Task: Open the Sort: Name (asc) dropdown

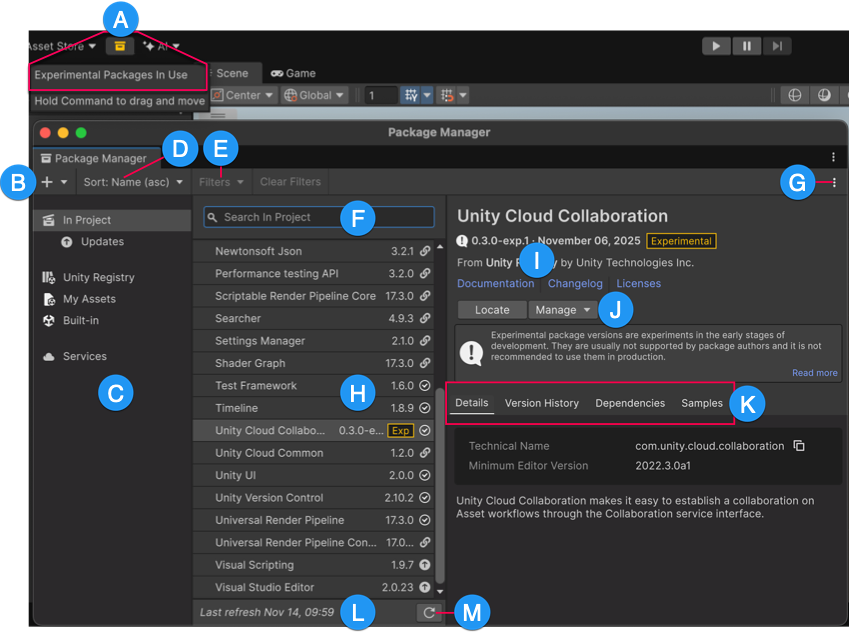Action: point(133,182)
